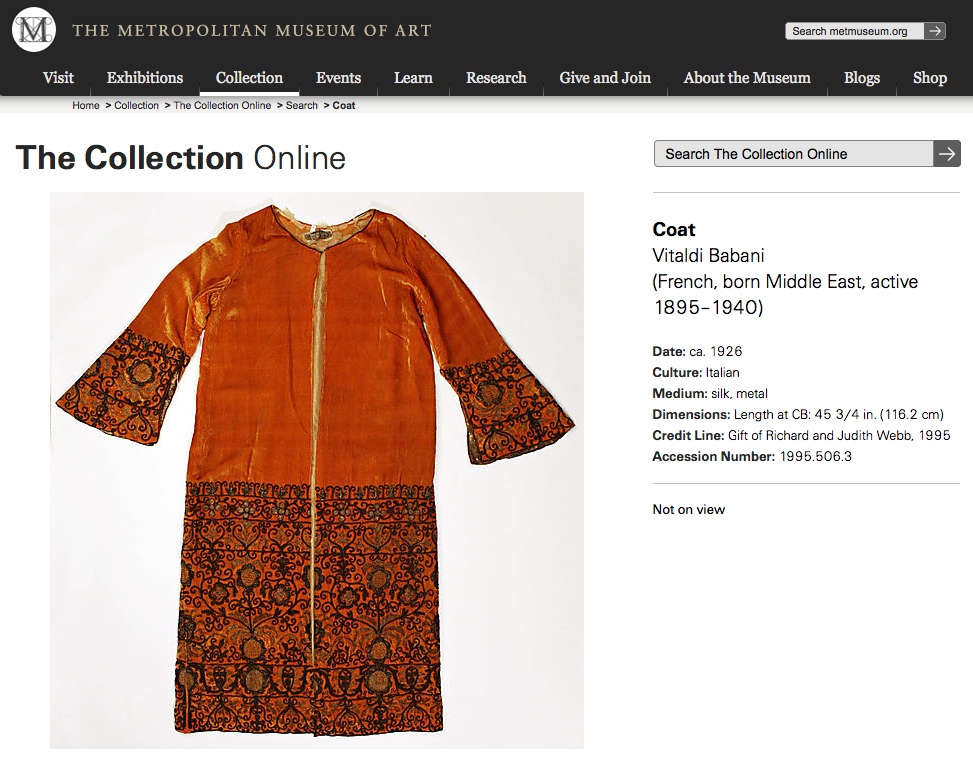This screenshot has height=760, width=973.
Task: Select the Collection nav tab
Action: coord(249,78)
